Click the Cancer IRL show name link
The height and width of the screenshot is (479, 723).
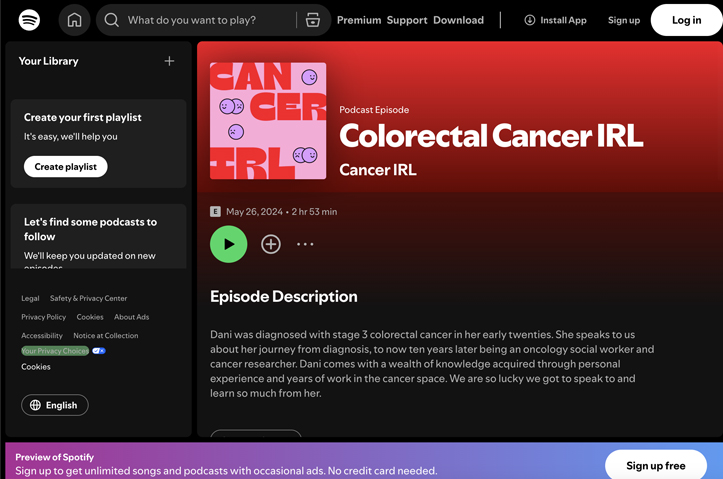point(378,170)
